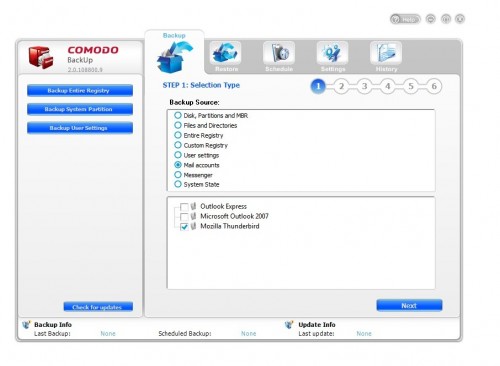Open the Restore section icon
Image resolution: width=500 pixels, height=366 pixels.
pyautogui.click(x=225, y=53)
